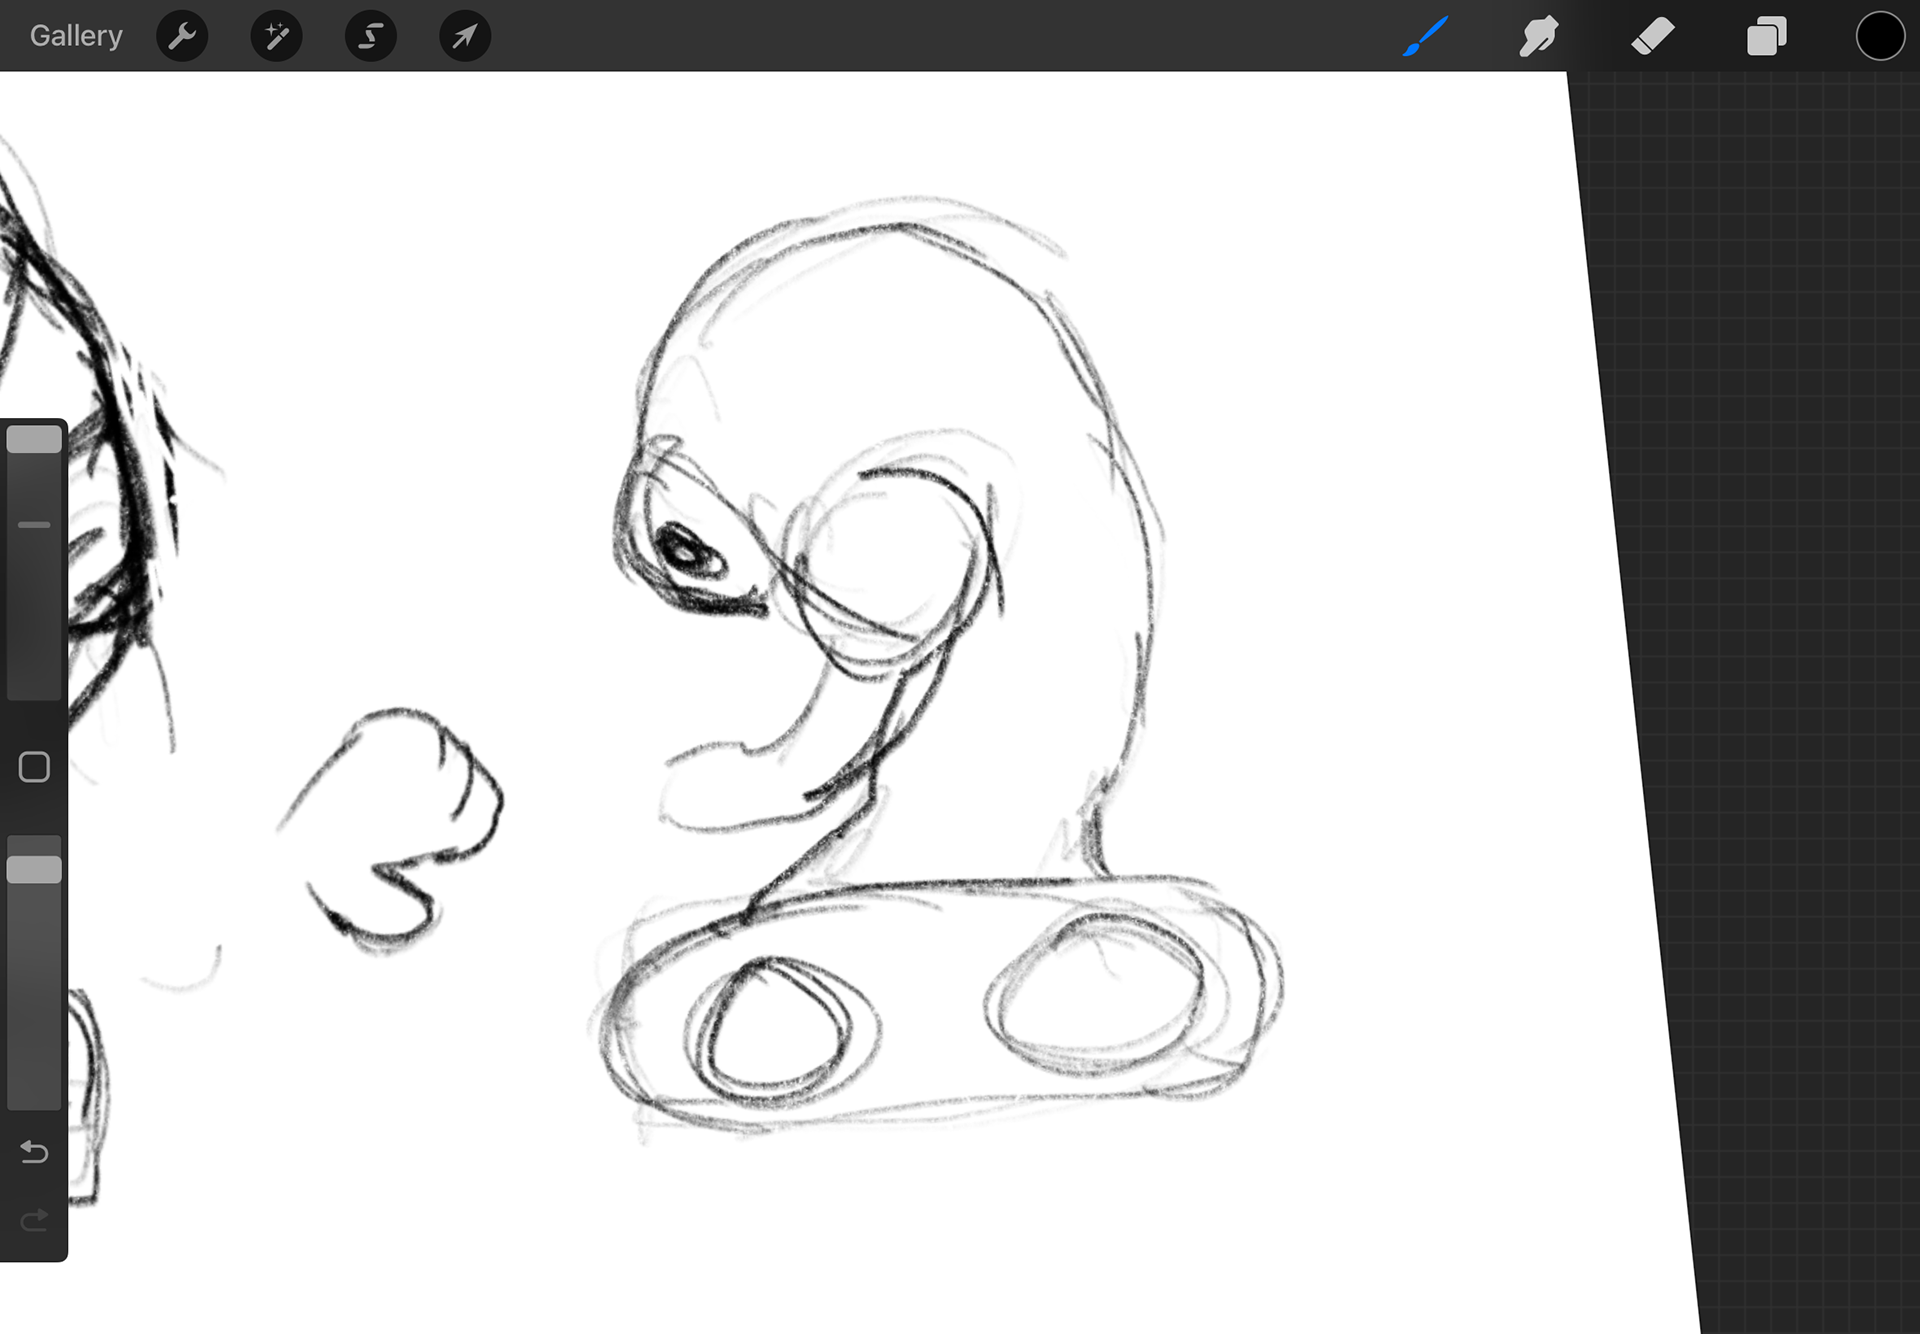1920x1334 pixels.
Task: Open the active color picker
Action: (1880, 36)
